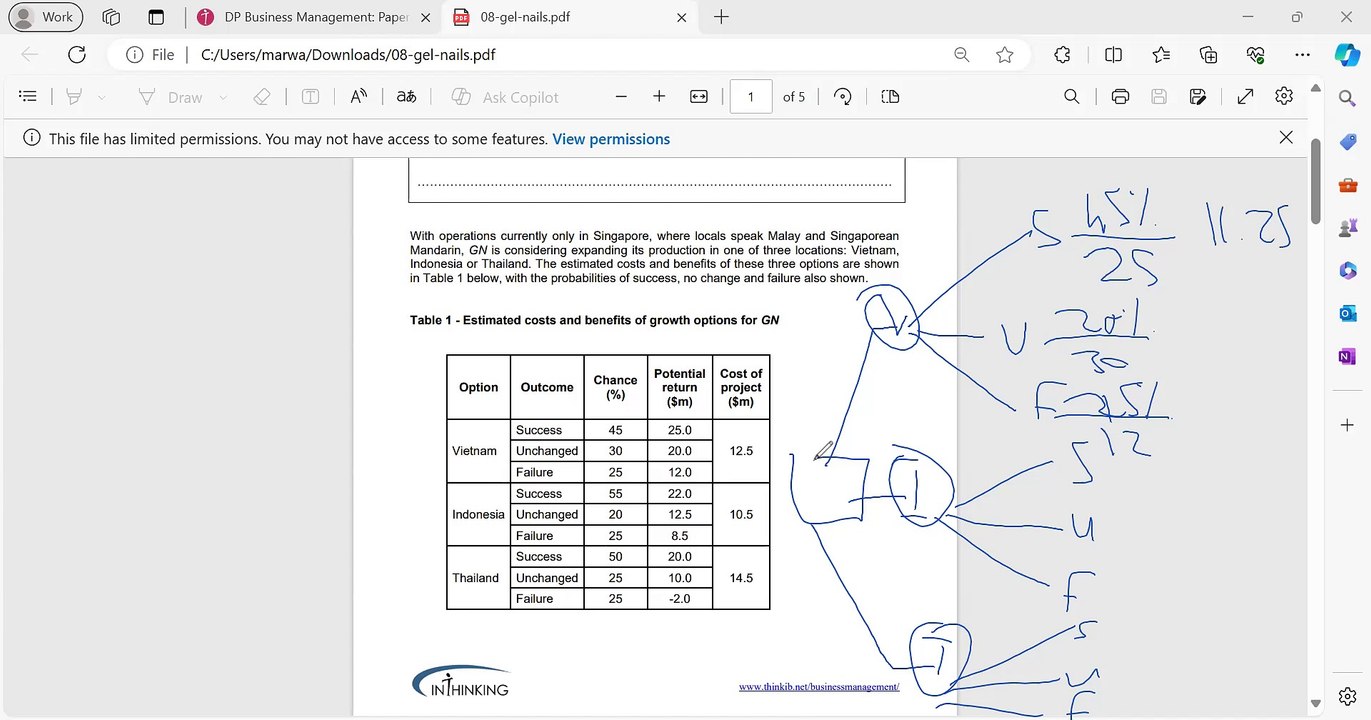Print the PDF document

click(x=1120, y=97)
